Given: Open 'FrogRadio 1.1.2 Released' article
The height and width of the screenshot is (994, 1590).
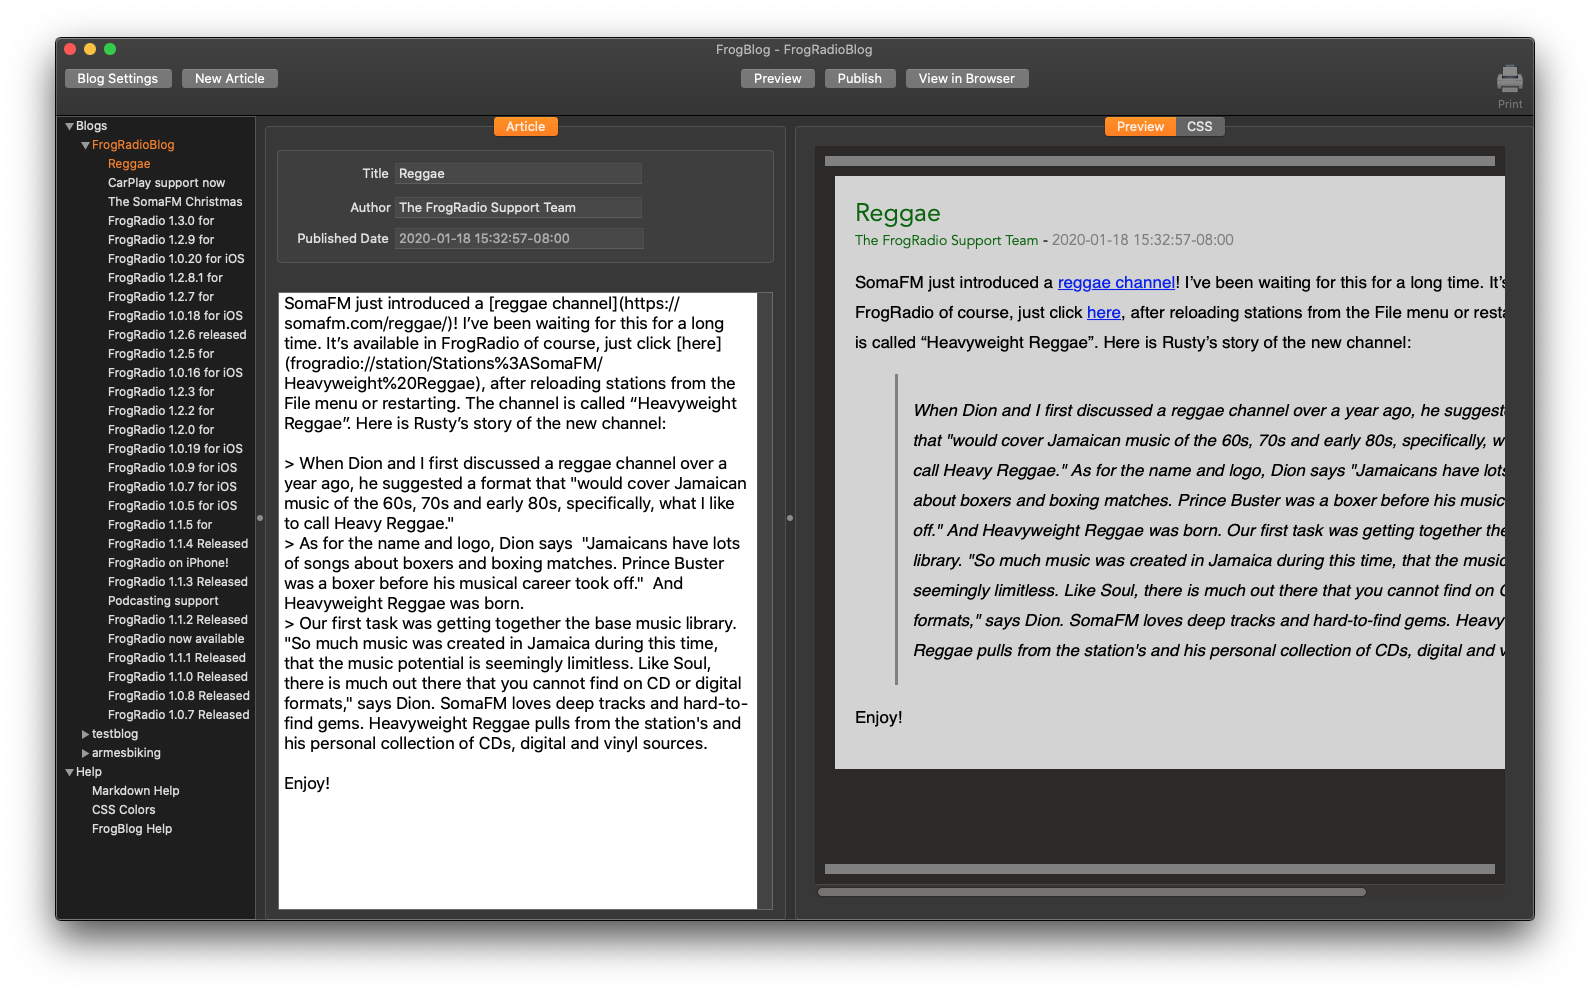Looking at the screenshot, I should point(178,620).
